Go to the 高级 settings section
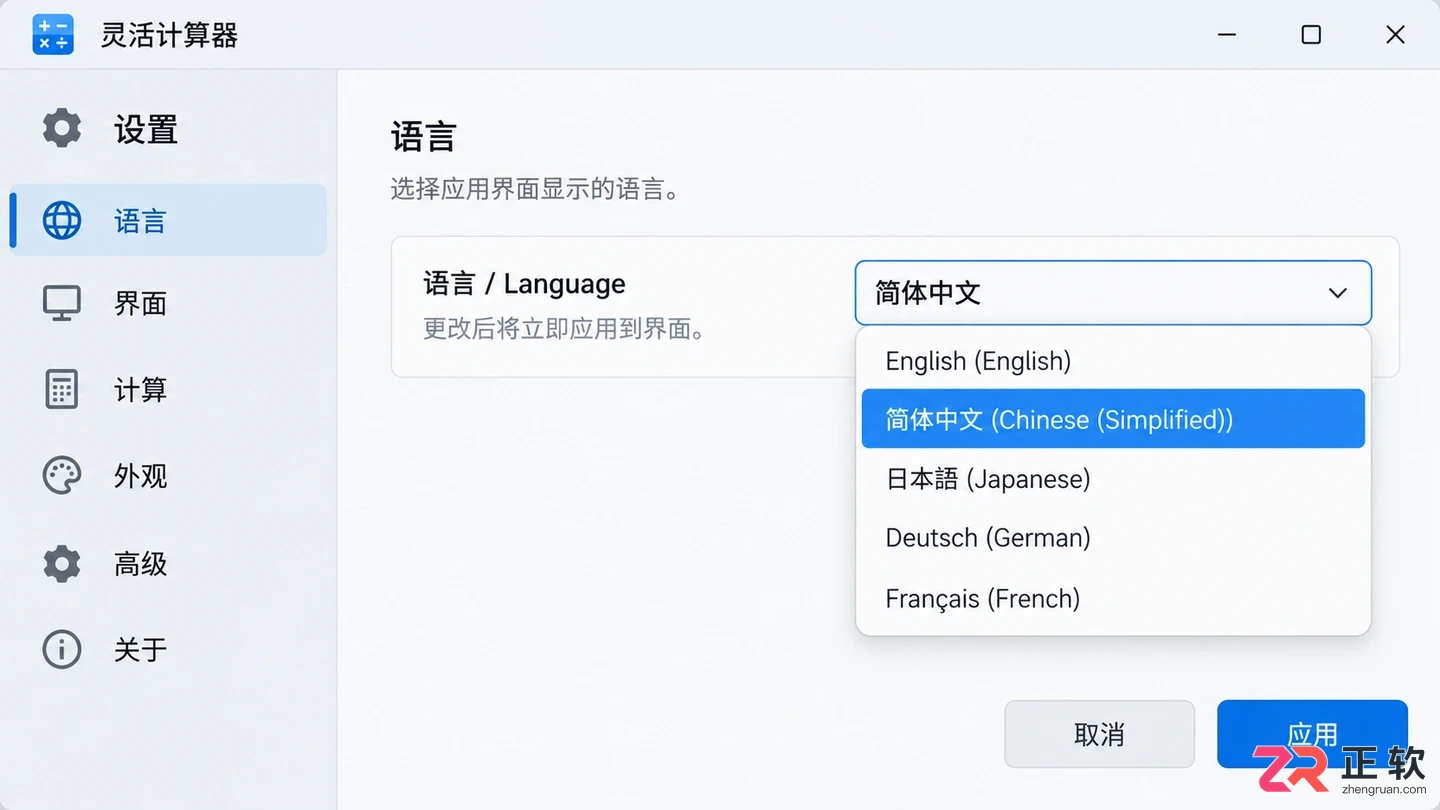Screen dimensions: 1440x810 [x=168, y=564]
